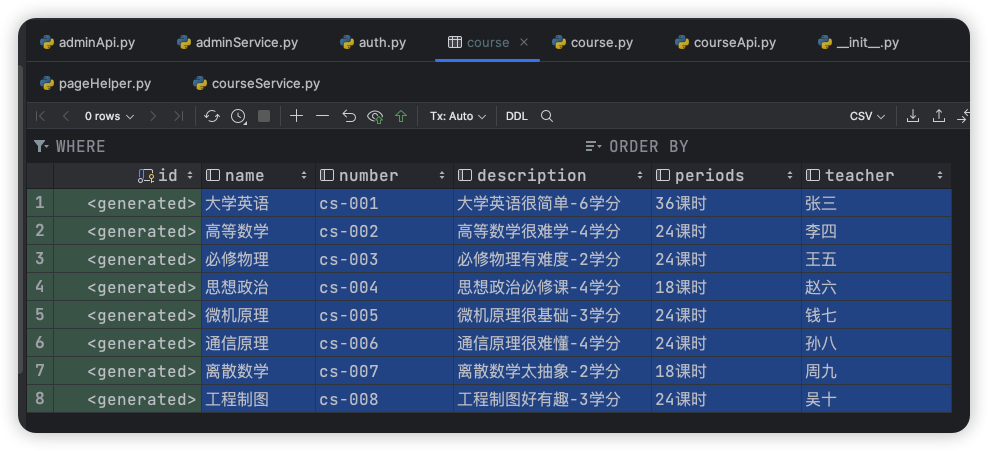Viewport: 988px width, 451px height.
Task: Select the description column header
Action: tap(552, 176)
